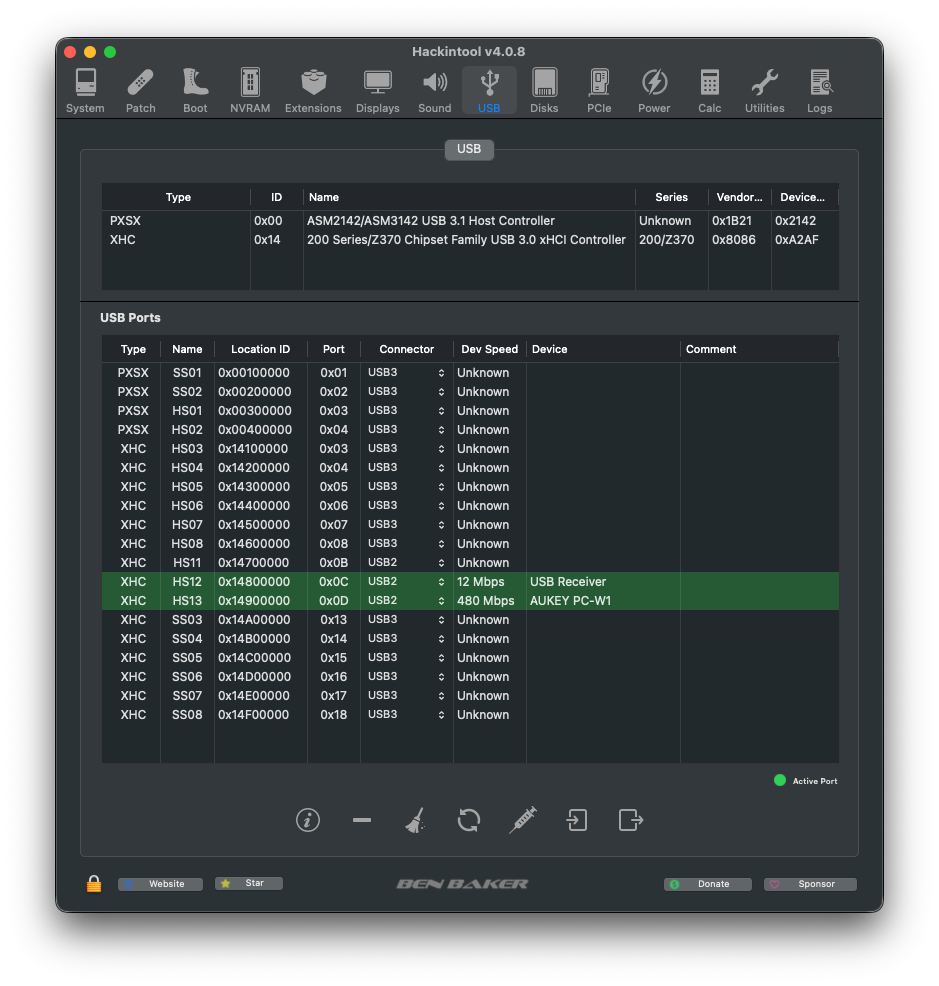Click the syringe Inject icon
This screenshot has height=986, width=939.
pyautogui.click(x=523, y=821)
